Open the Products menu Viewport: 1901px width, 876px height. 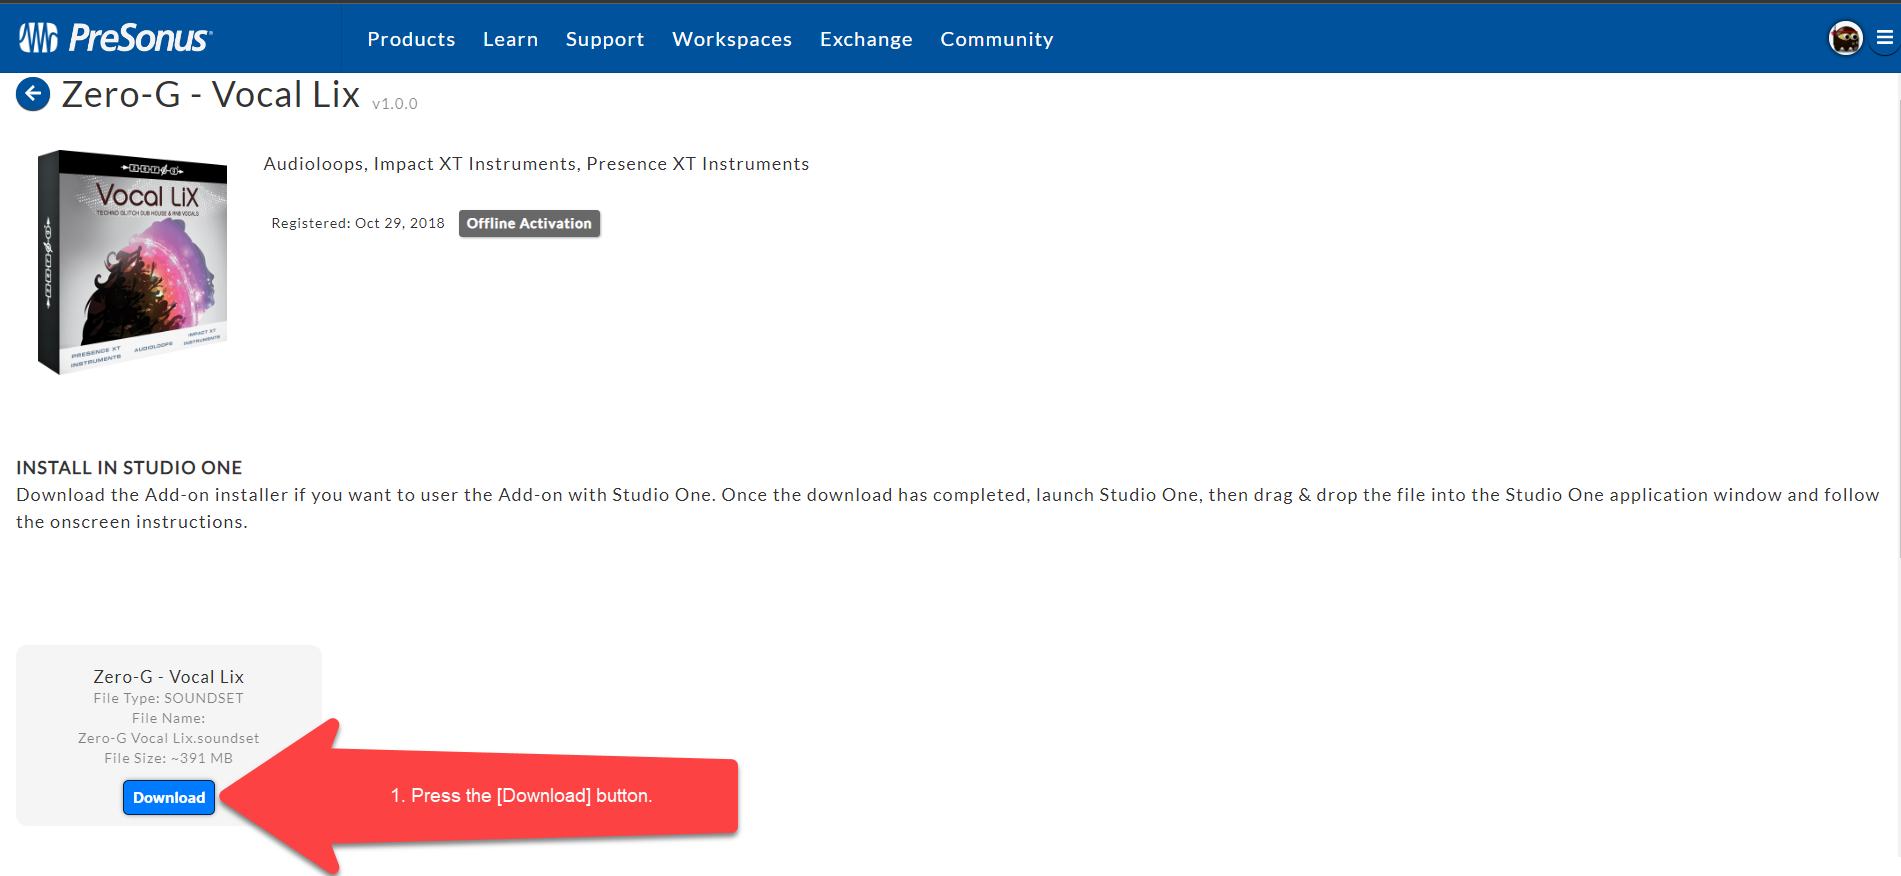point(411,39)
